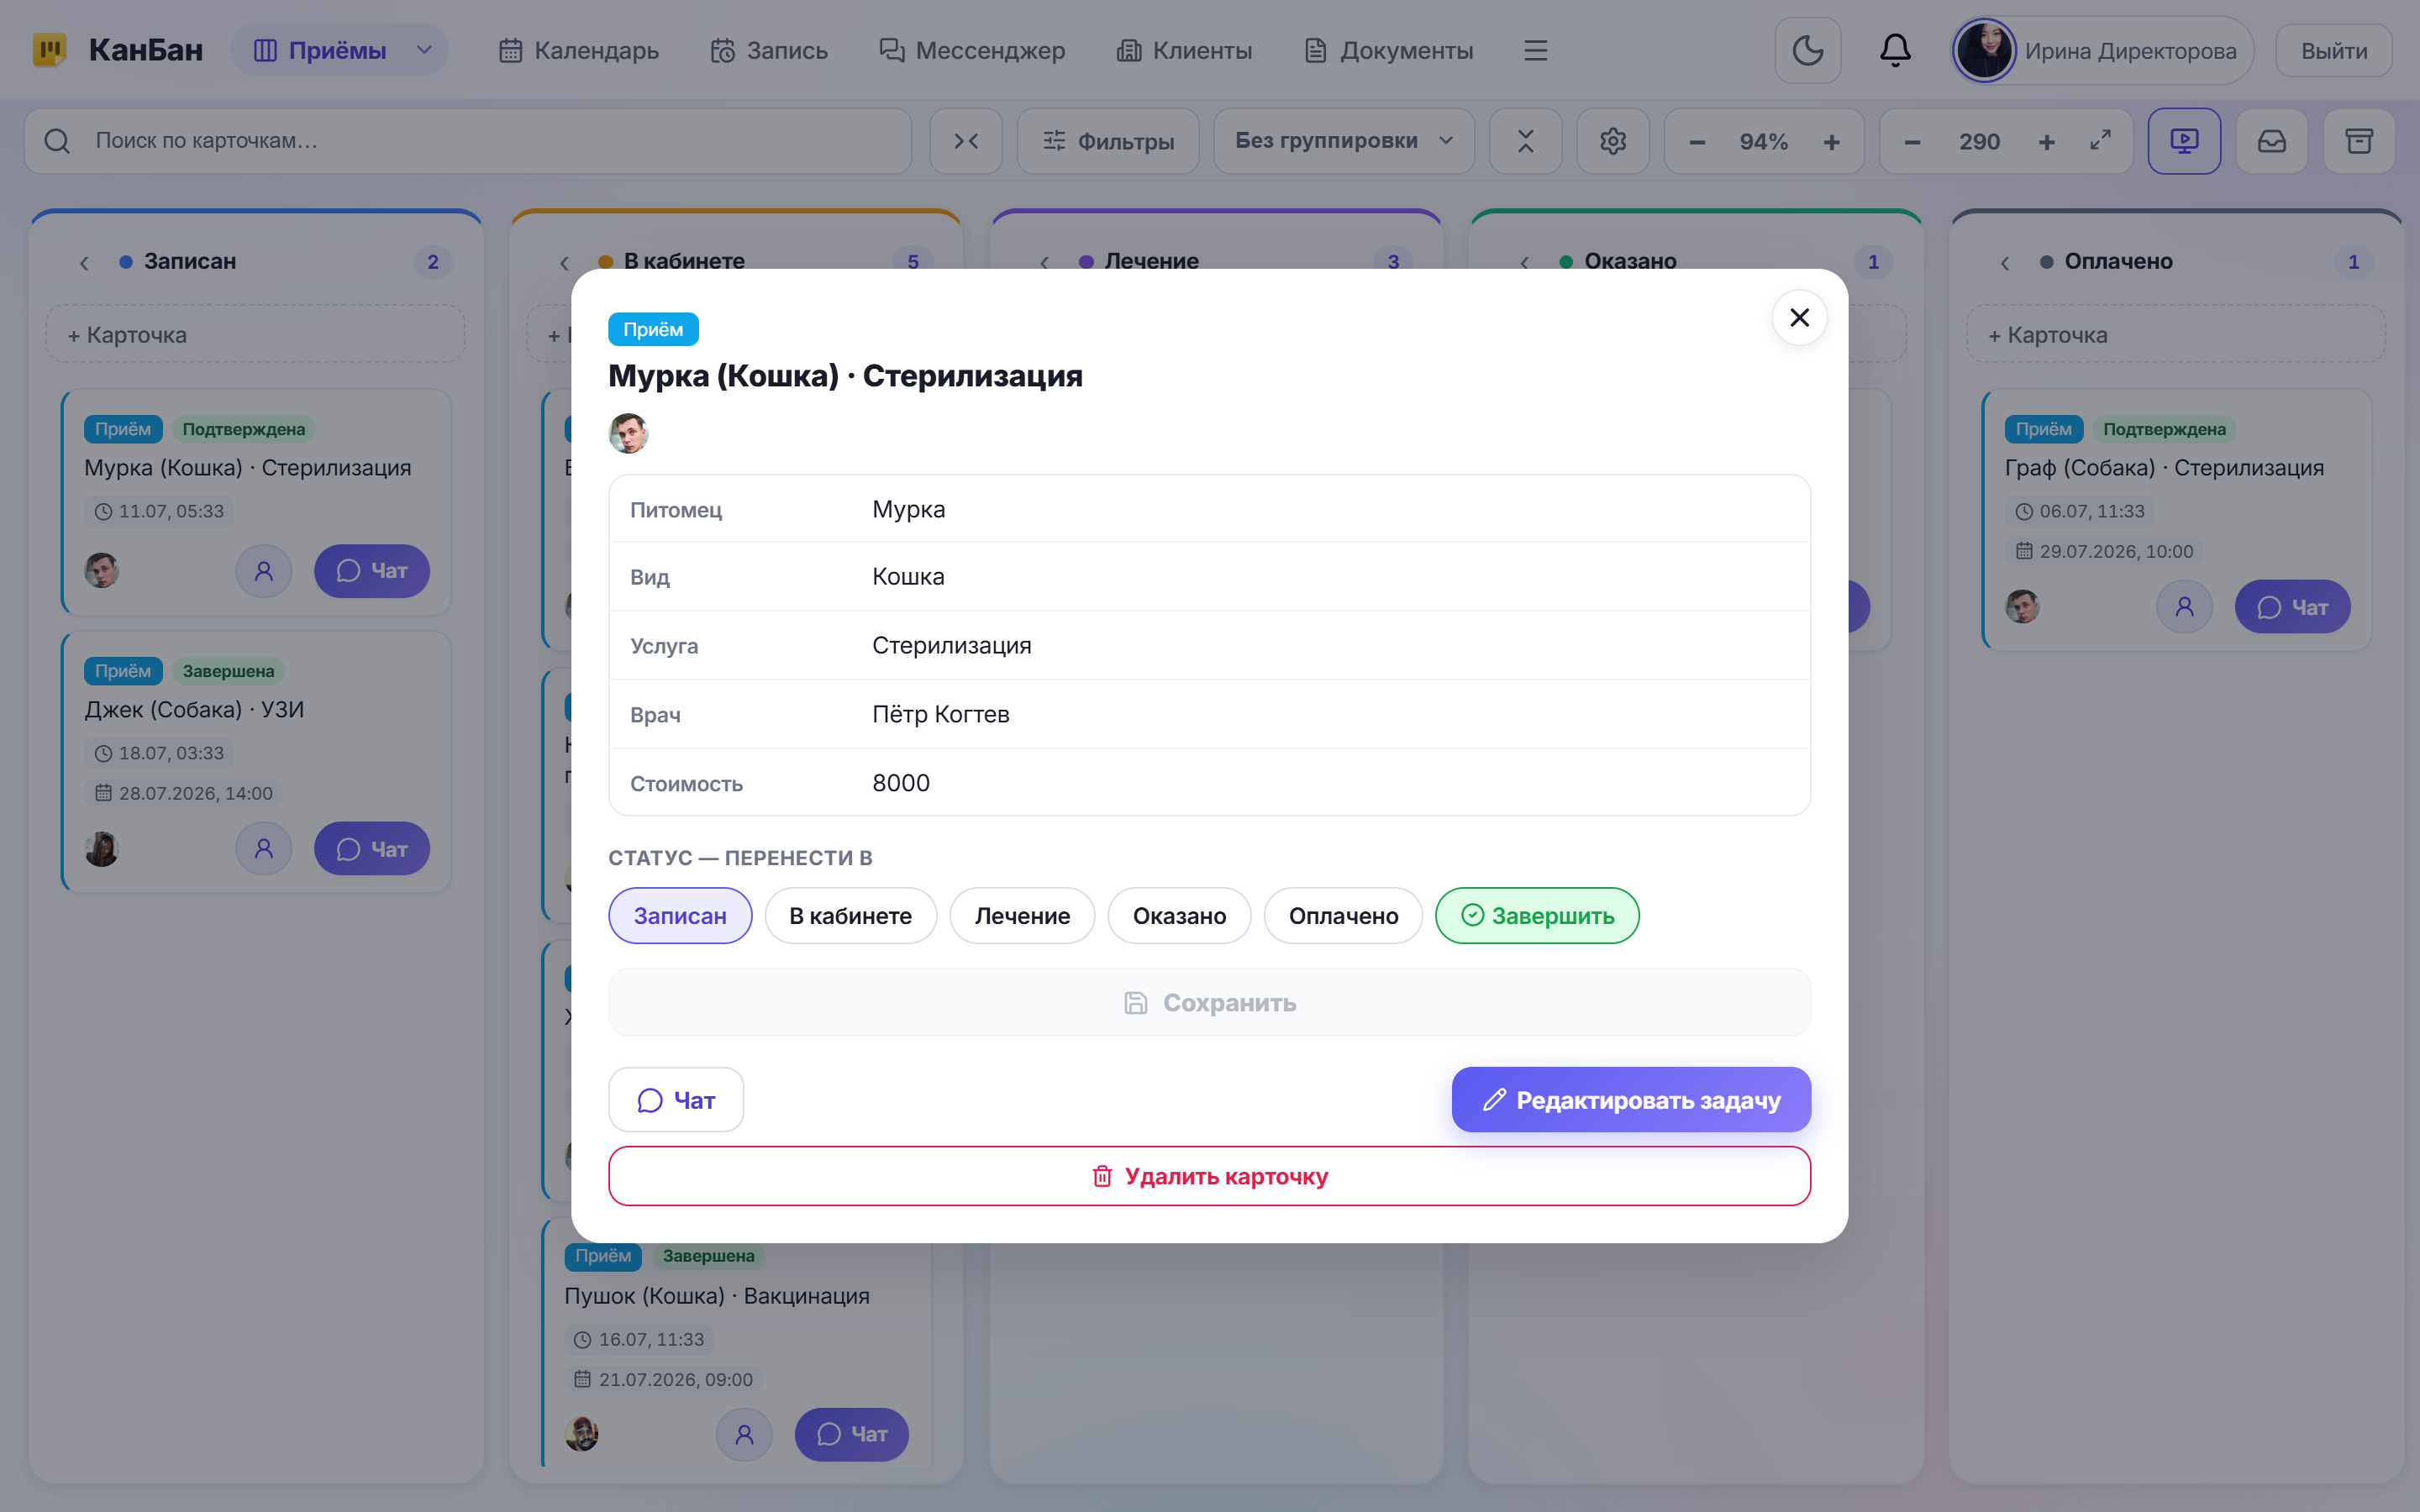Click the fullscreen expand arrows icon
This screenshot has width=2420, height=1512.
click(x=2100, y=141)
